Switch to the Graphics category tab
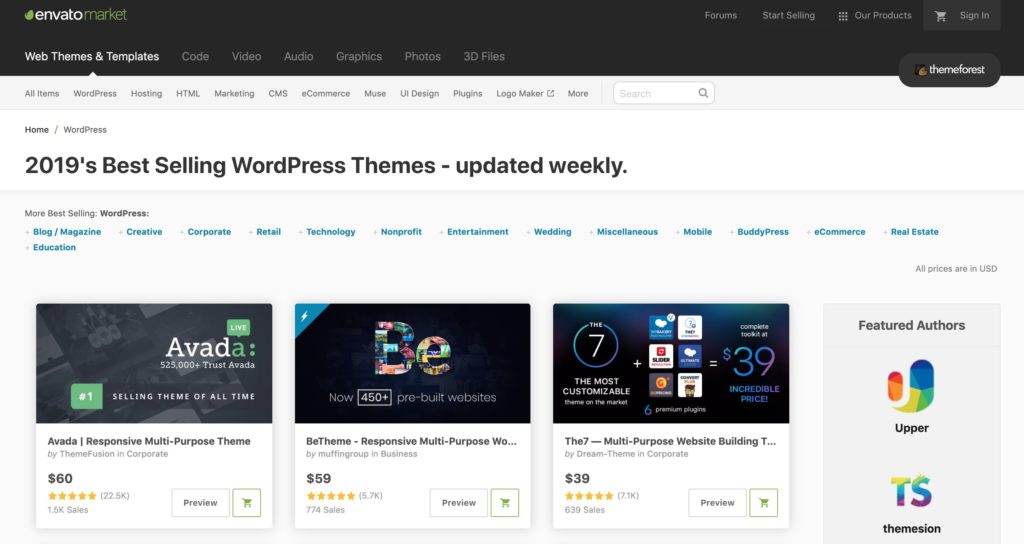 pyautogui.click(x=359, y=57)
